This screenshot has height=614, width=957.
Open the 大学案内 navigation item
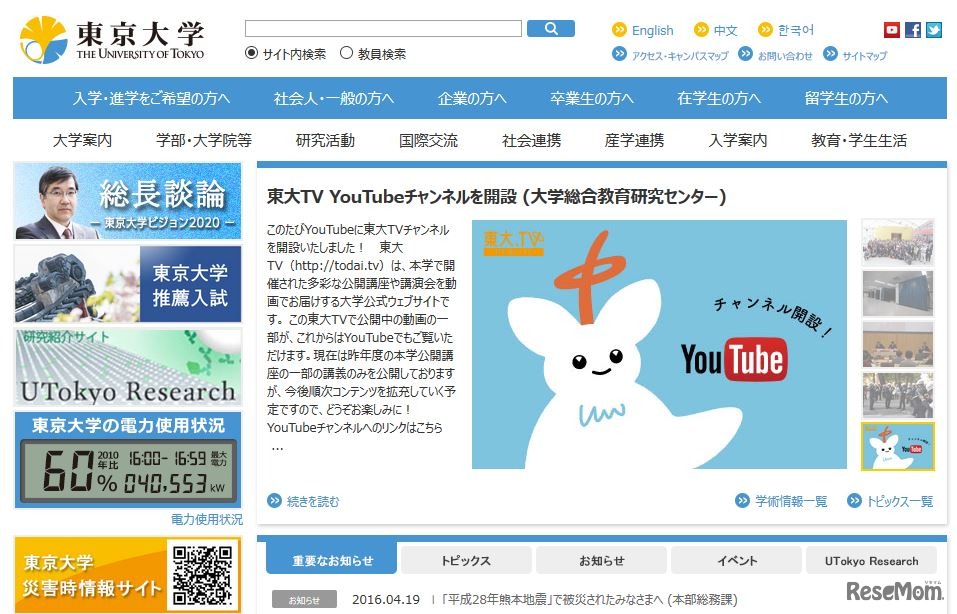82,140
